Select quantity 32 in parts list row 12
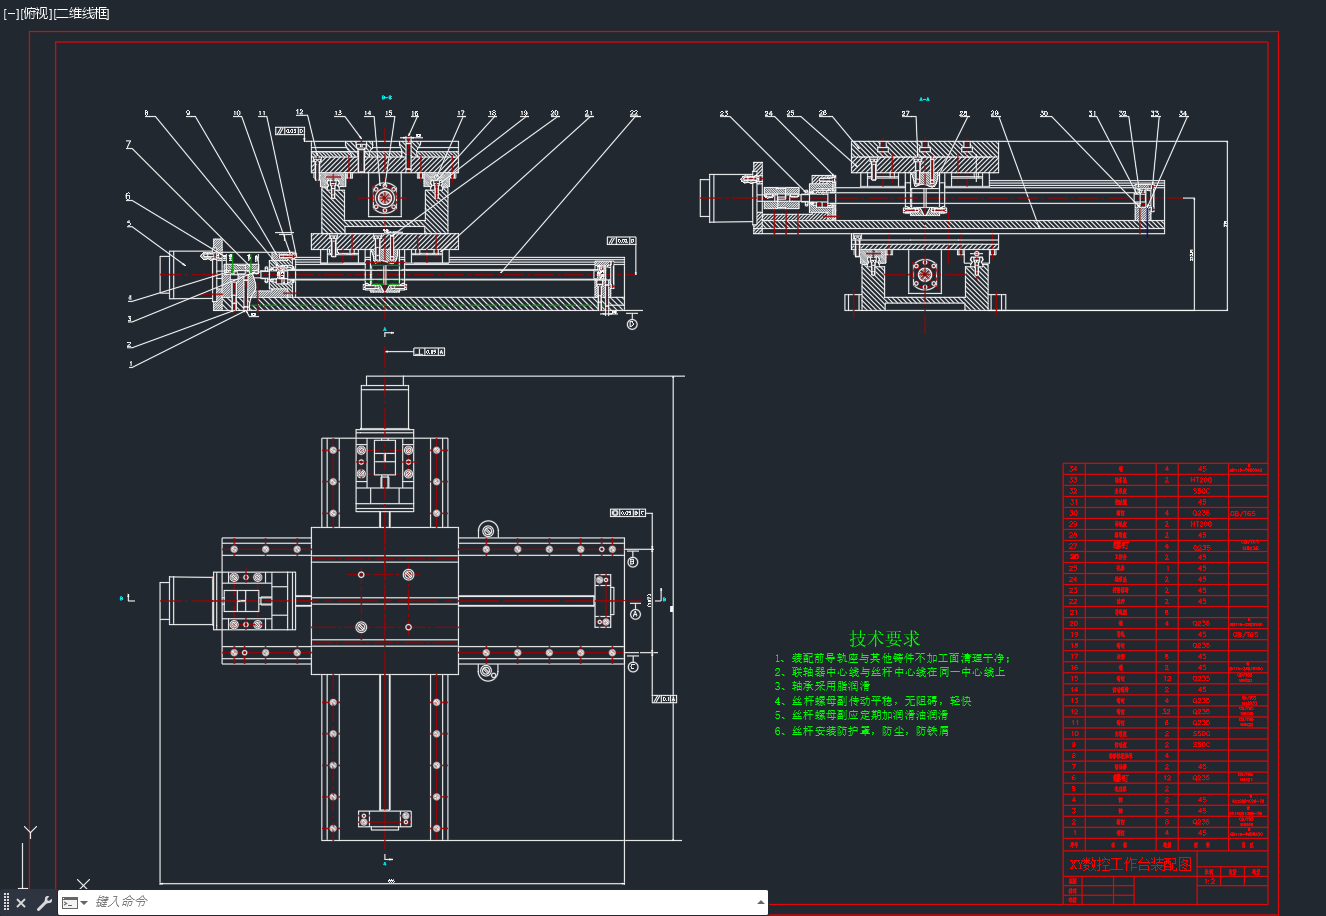This screenshot has width=1326, height=916. [x=1166, y=711]
